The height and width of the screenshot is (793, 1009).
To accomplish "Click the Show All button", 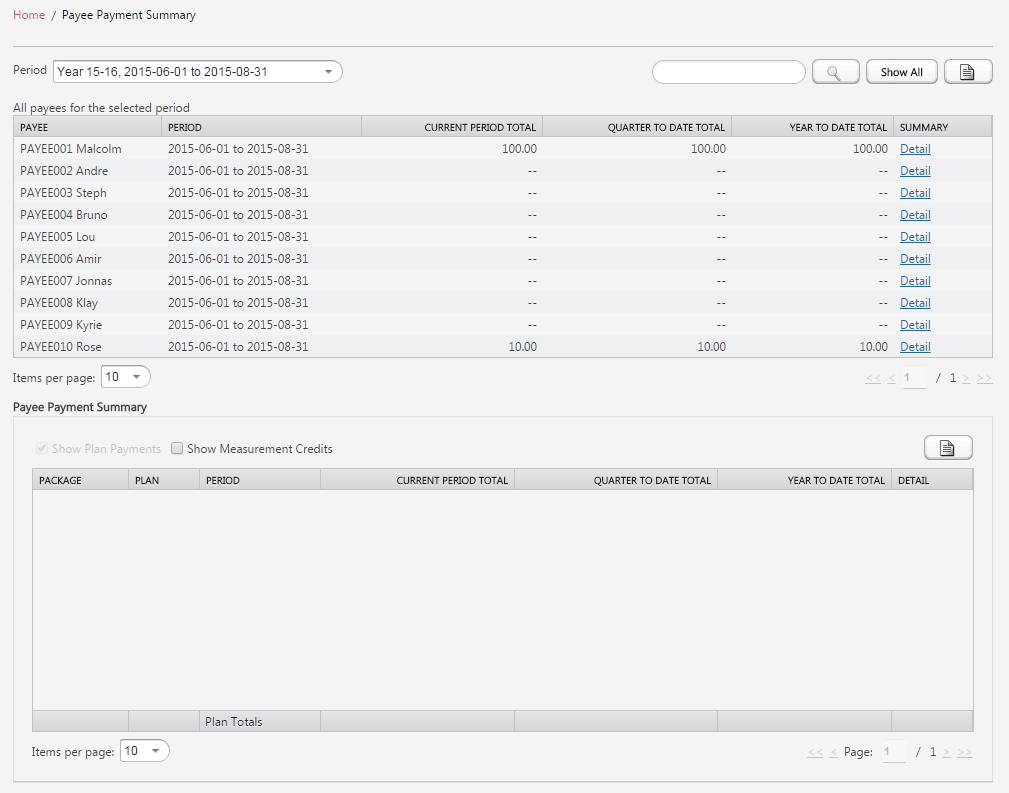I will 901,72.
